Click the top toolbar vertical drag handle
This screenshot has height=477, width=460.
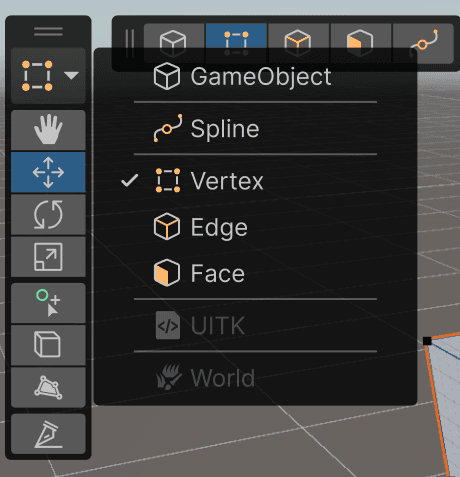click(130, 43)
